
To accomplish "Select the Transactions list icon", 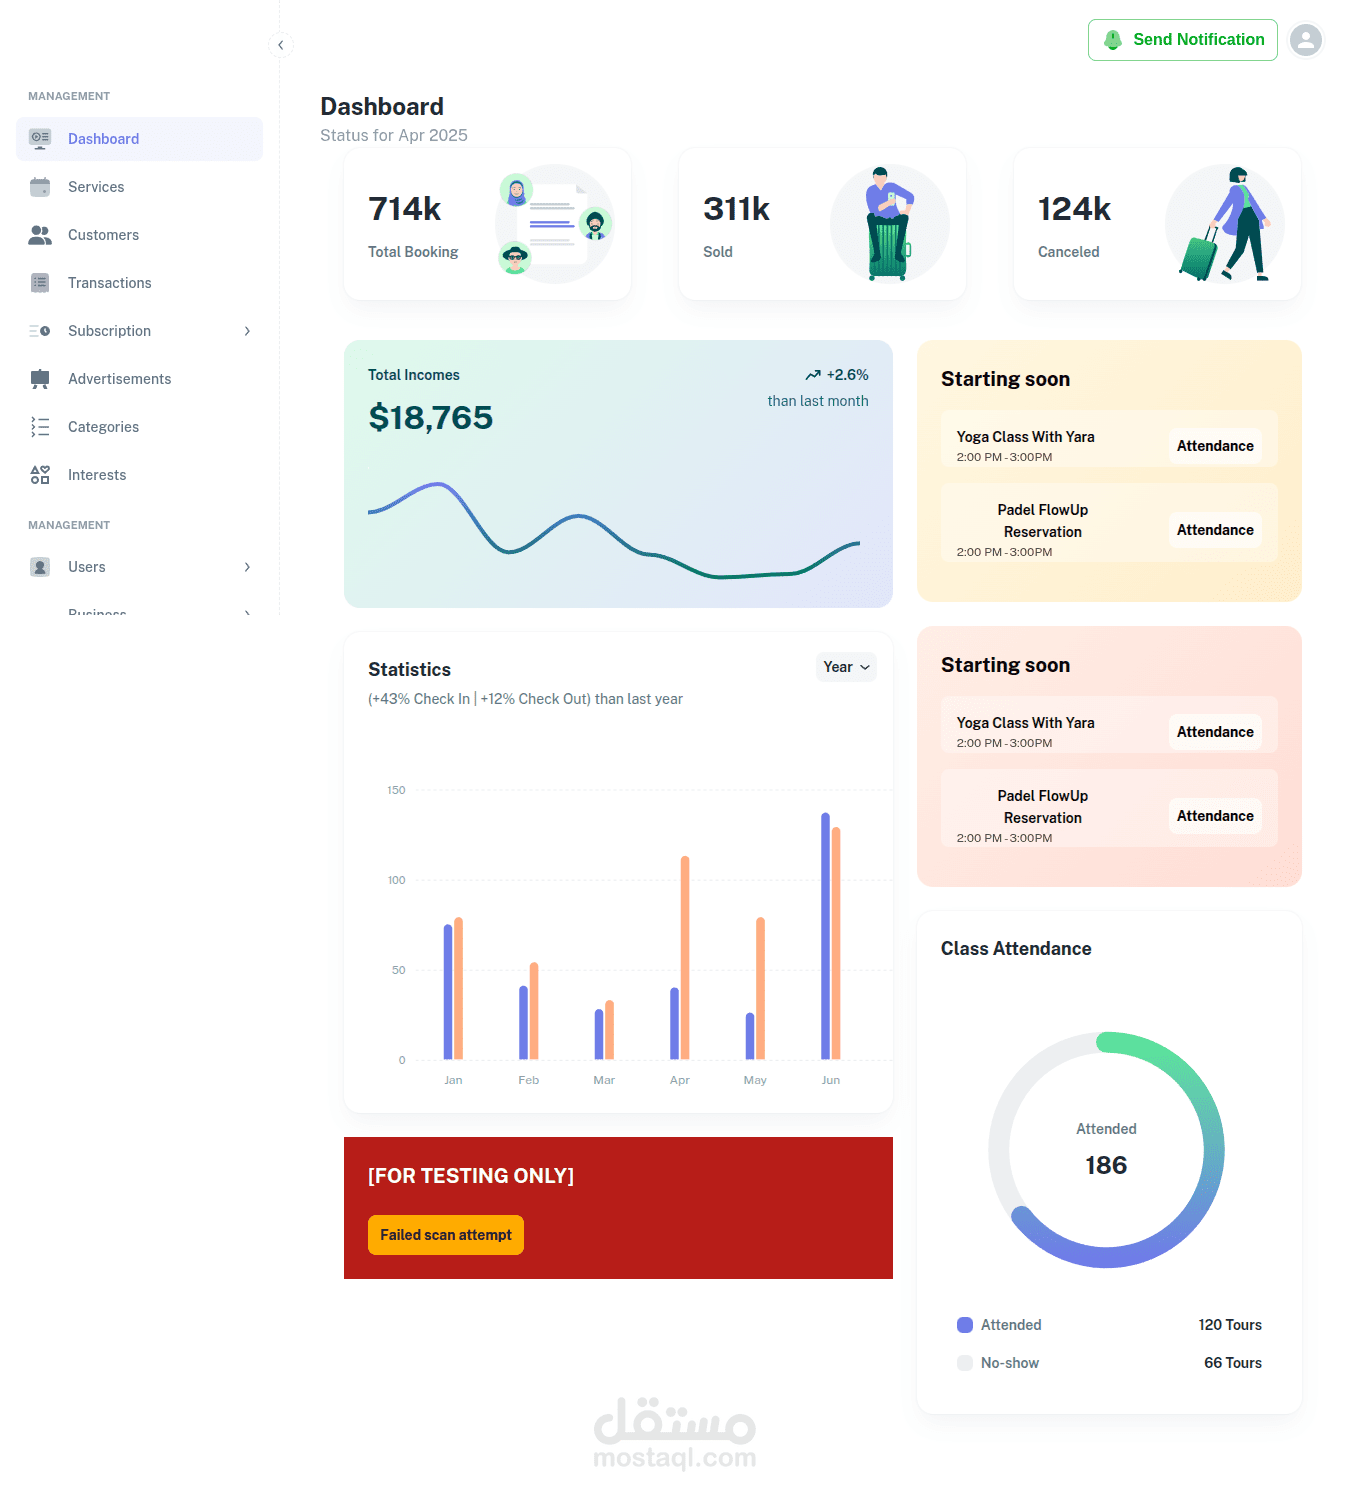I will click(x=40, y=283).
